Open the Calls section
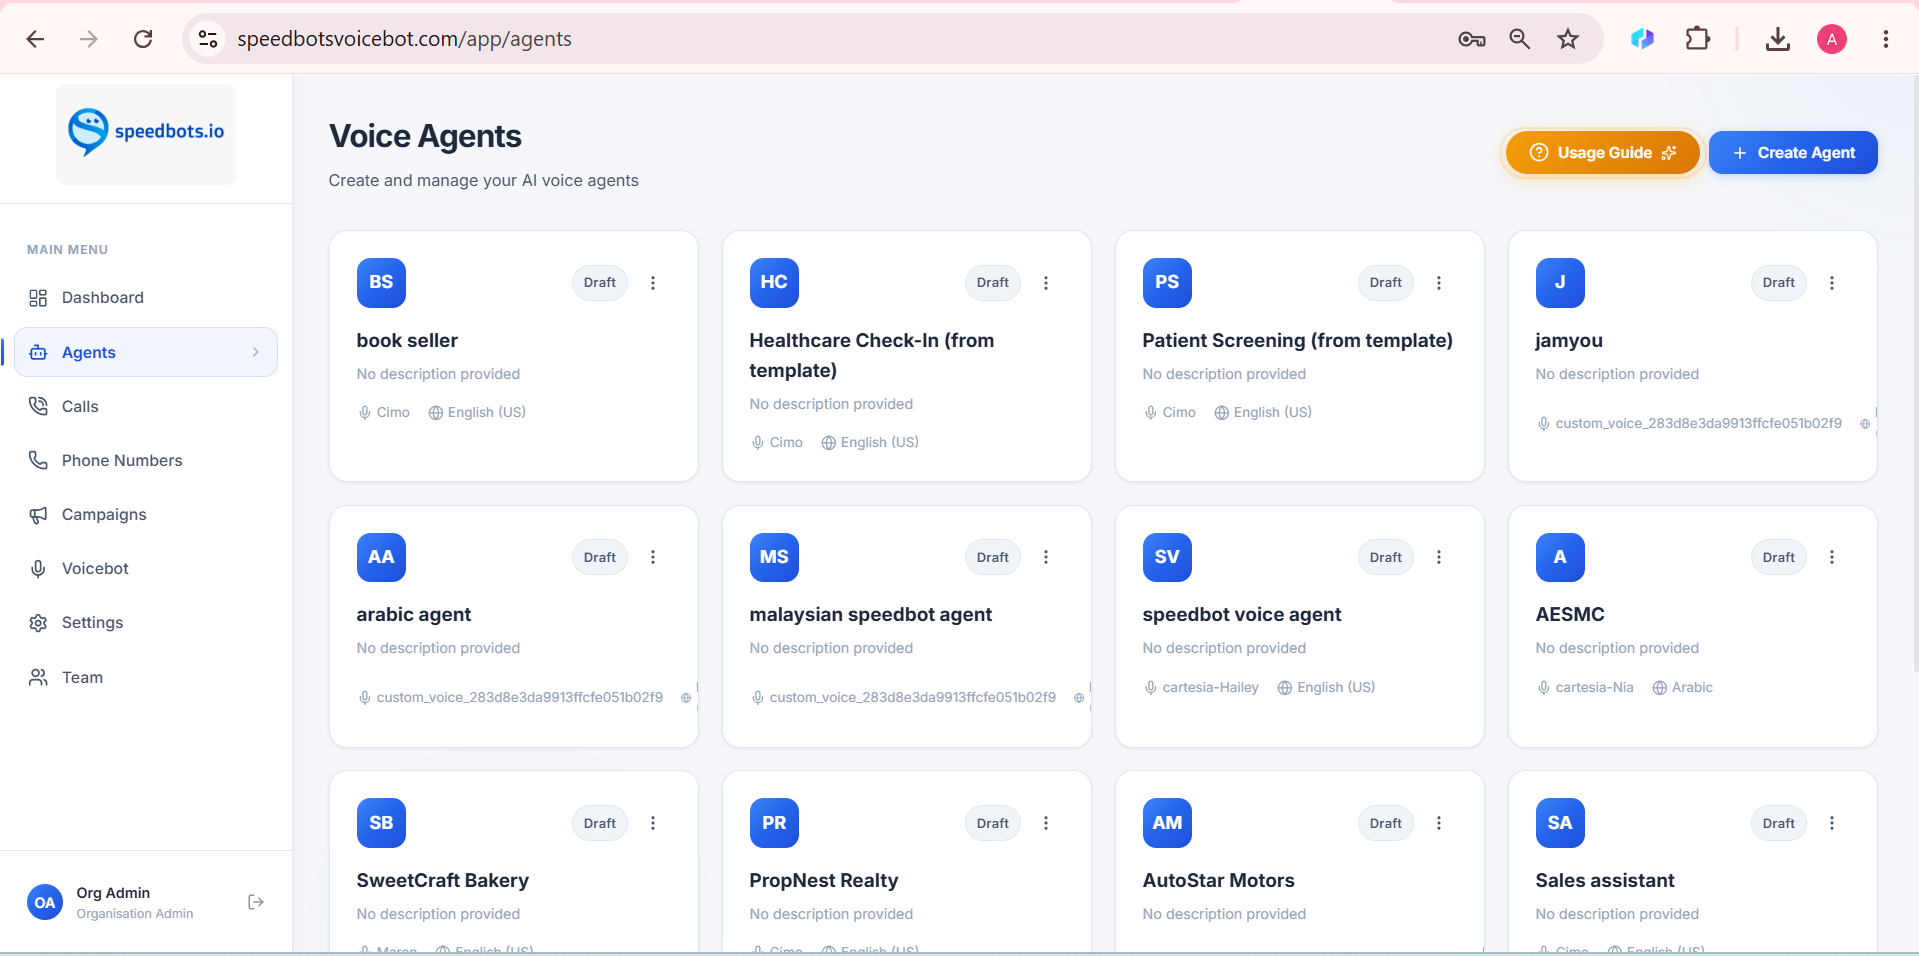Image resolution: width=1919 pixels, height=956 pixels. (146, 406)
